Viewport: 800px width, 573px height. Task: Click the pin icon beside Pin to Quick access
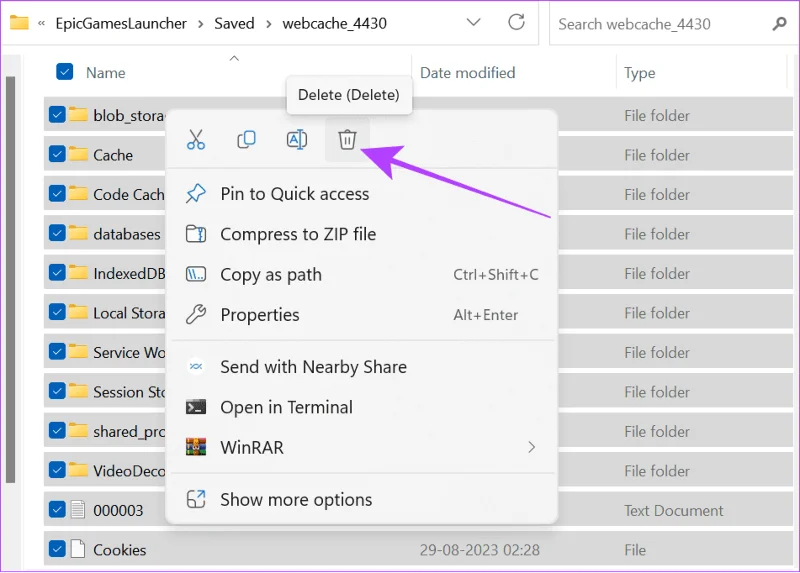196,194
